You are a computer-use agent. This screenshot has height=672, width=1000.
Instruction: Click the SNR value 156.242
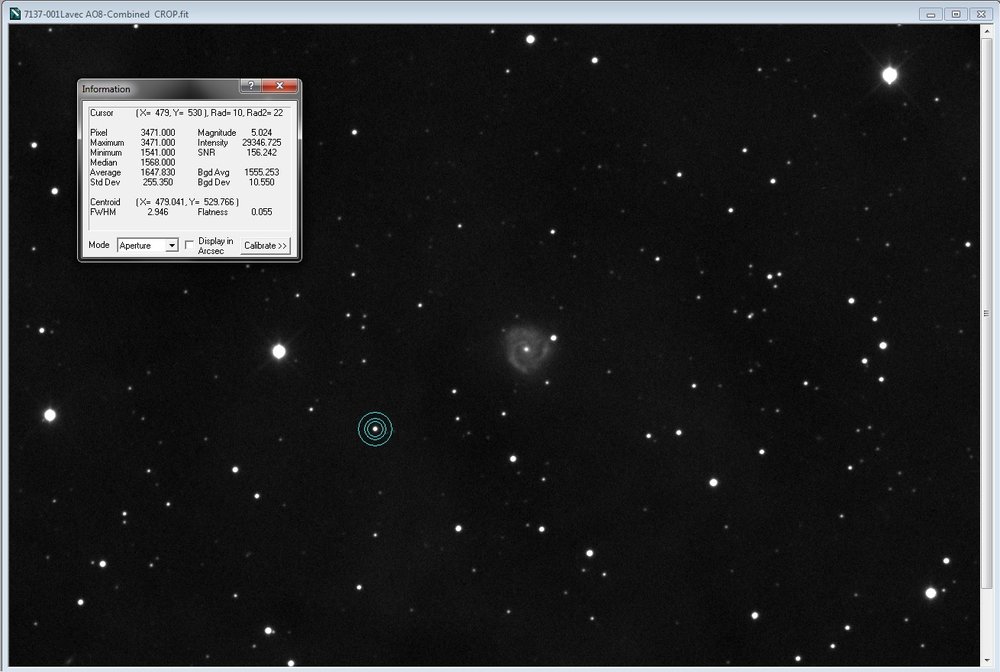tap(261, 152)
